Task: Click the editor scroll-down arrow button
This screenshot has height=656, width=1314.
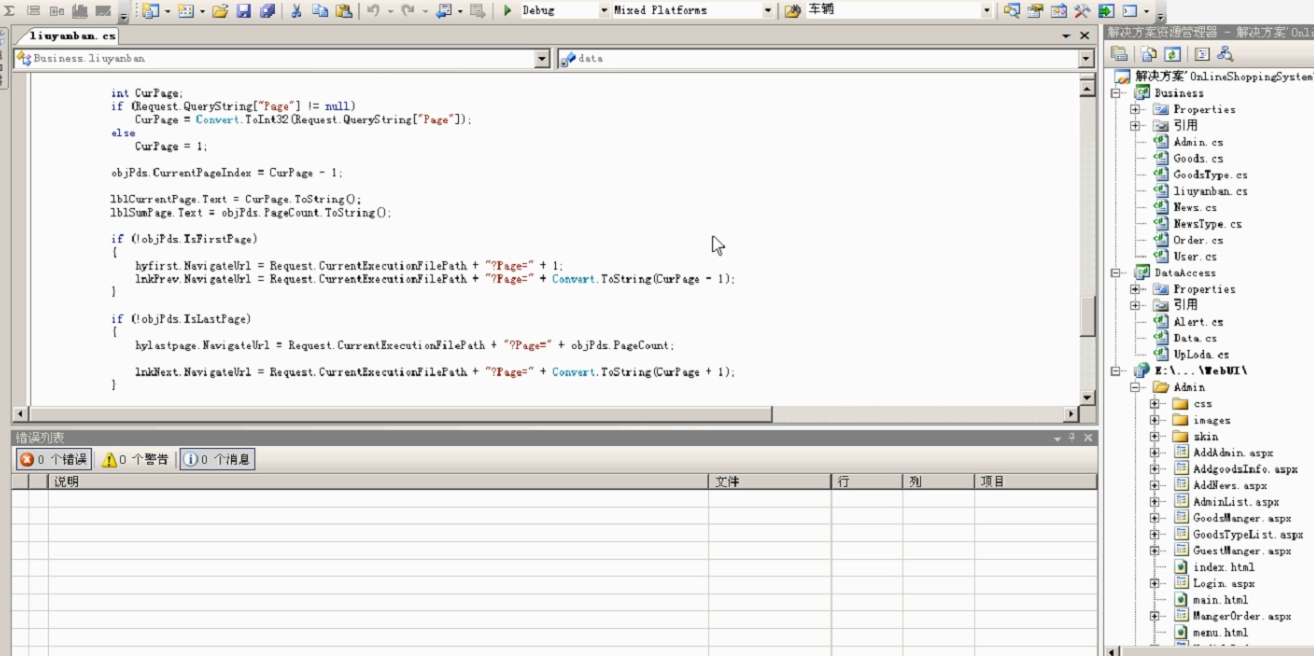Action: tap(1087, 399)
